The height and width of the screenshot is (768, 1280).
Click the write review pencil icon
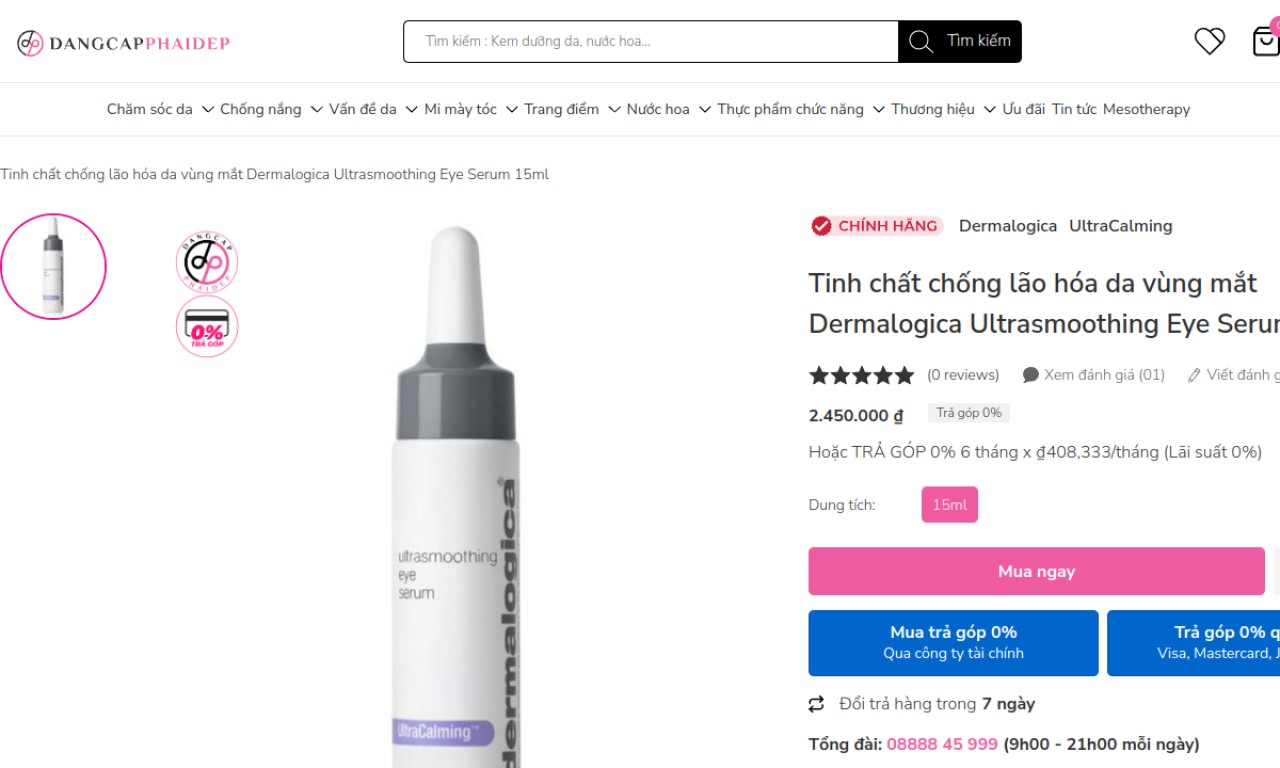click(1193, 376)
